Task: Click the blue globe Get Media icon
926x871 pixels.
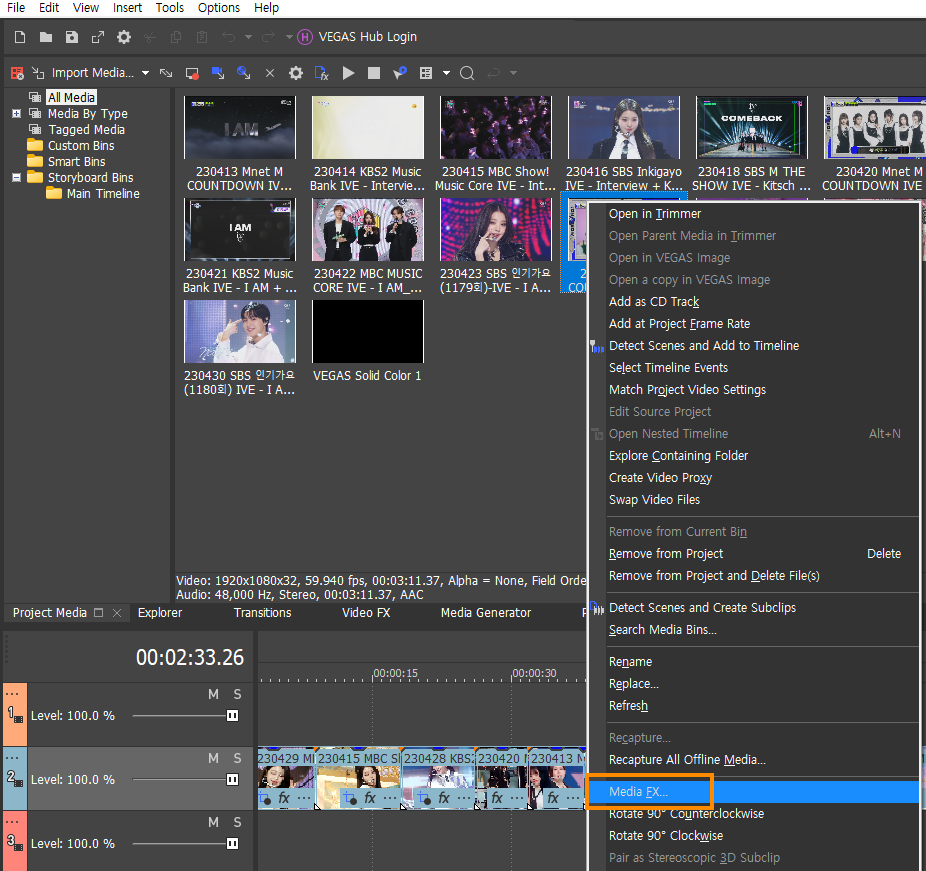Action: (243, 73)
